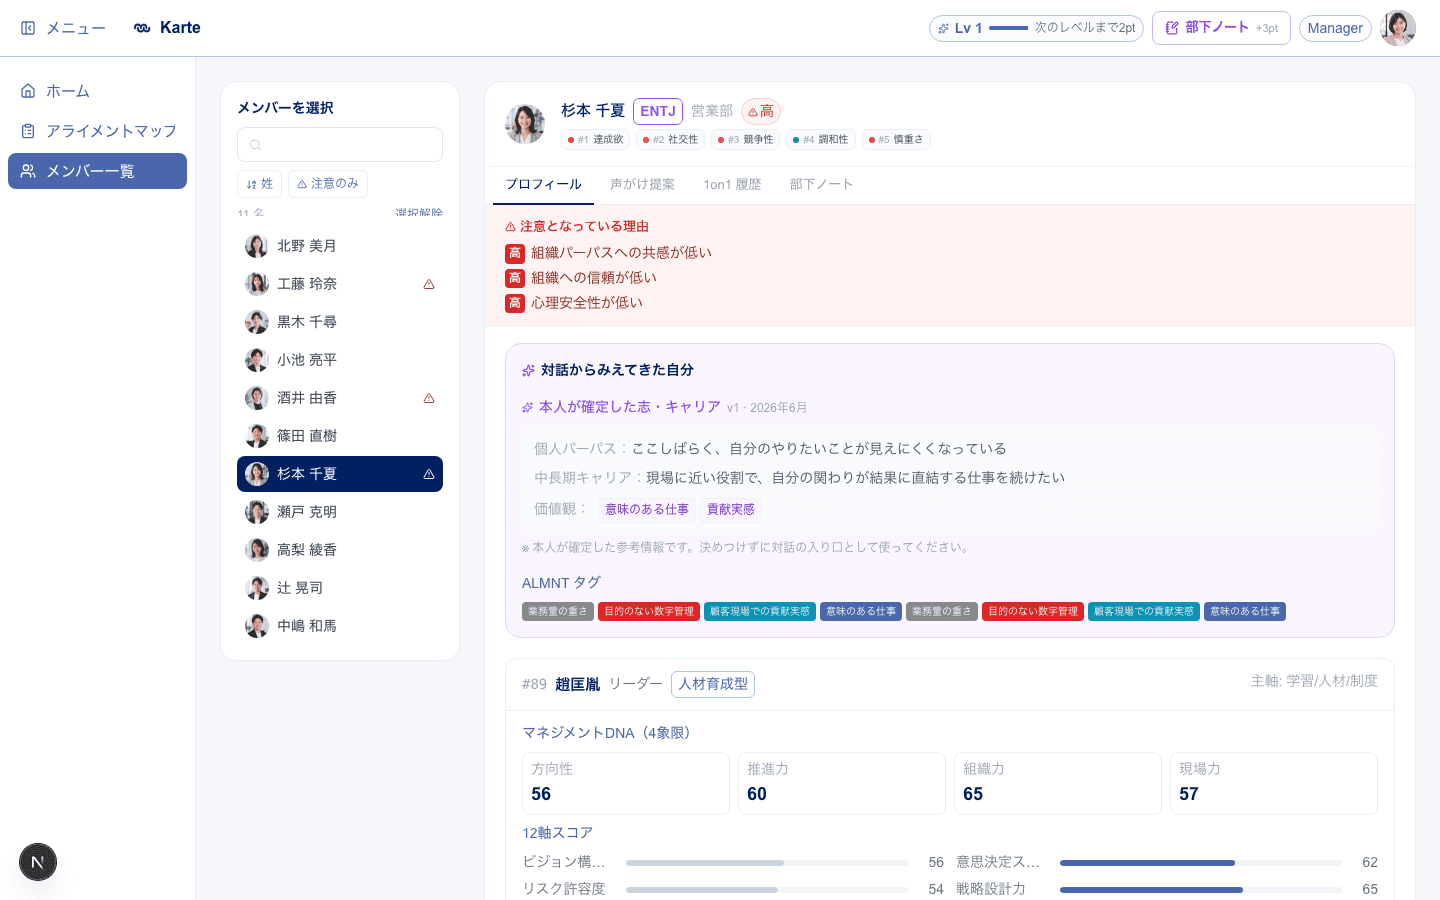Viewport: 1440px width, 900px height.
Task: Click 高 badge for 組織パーパスへの共感が低い
Action: [515, 253]
